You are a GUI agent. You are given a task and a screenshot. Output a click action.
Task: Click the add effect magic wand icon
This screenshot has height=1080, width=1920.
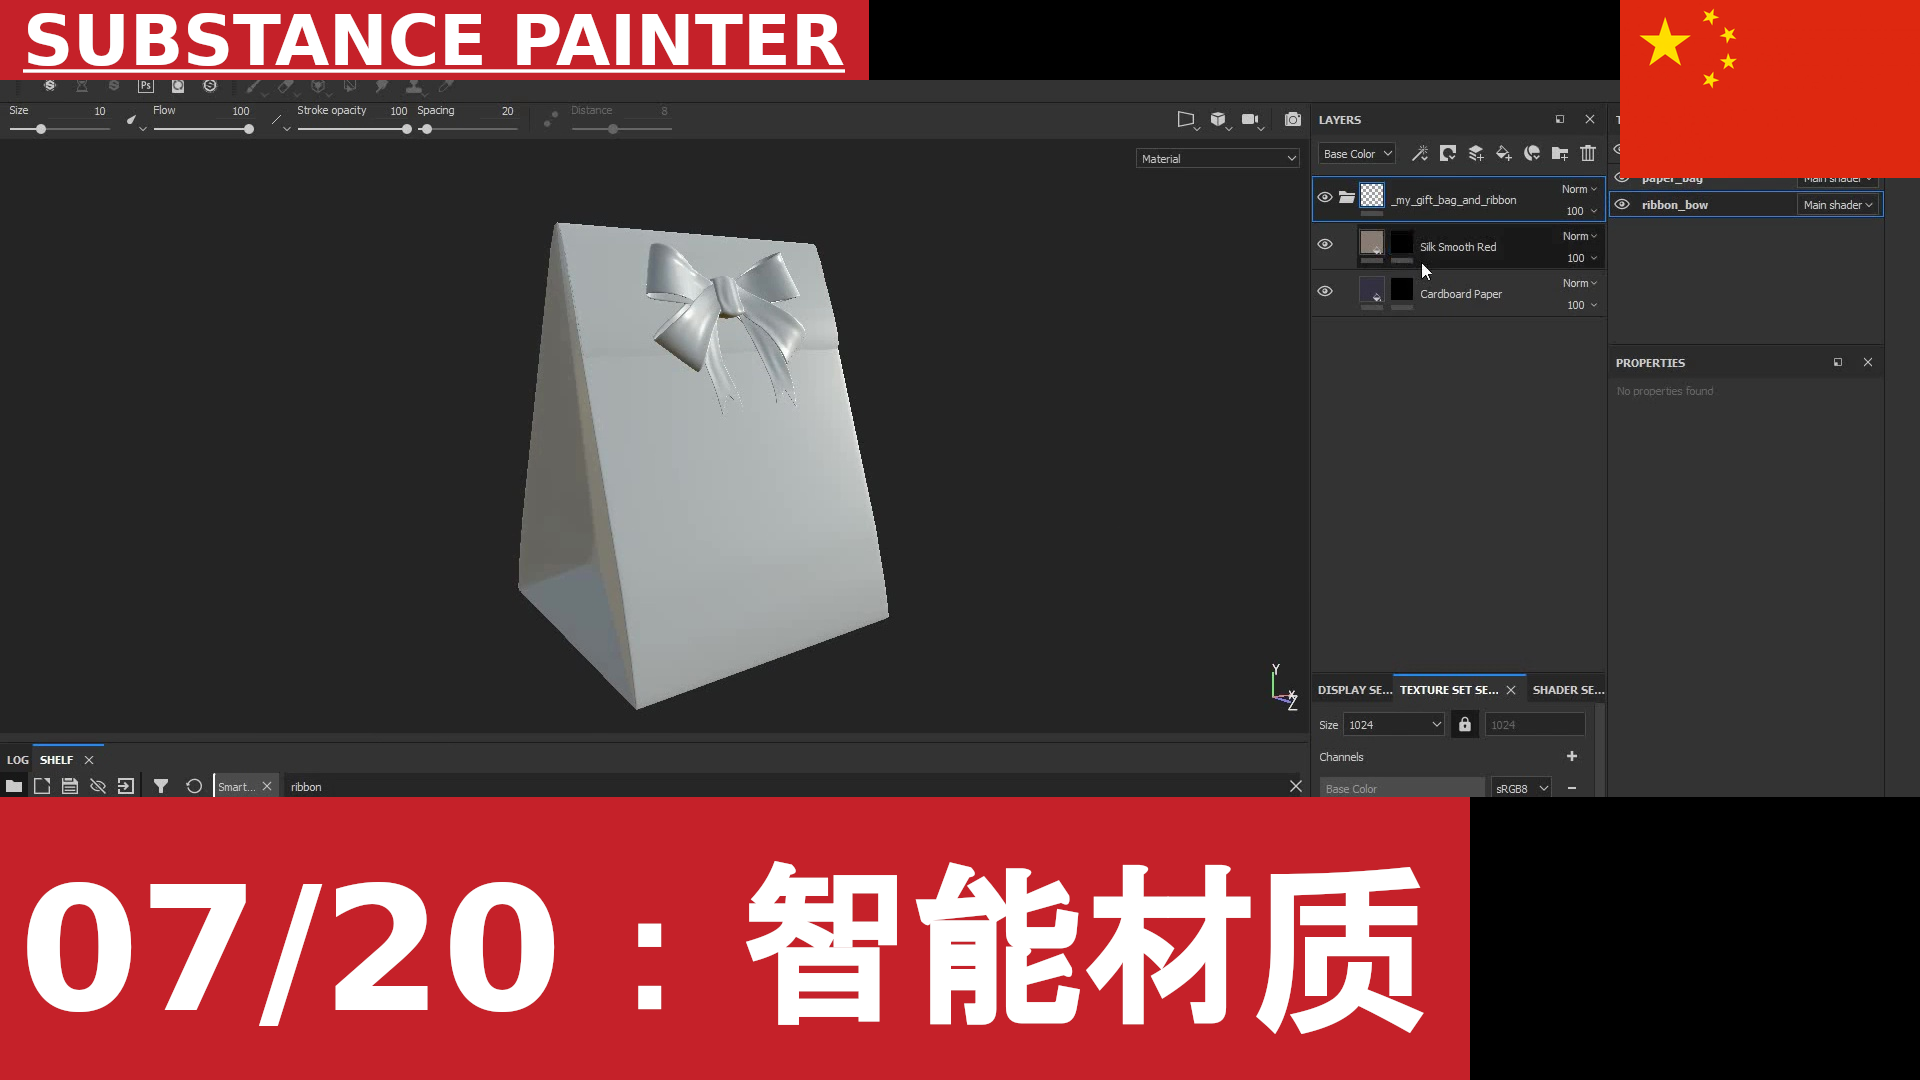1420,153
